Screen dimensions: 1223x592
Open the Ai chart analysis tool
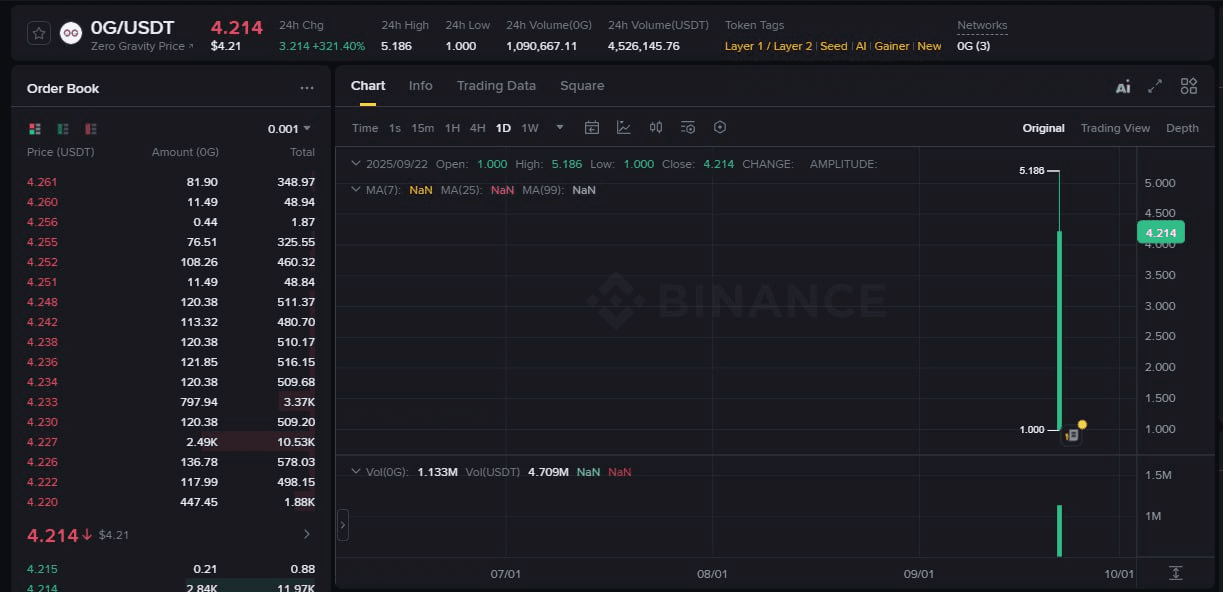coord(1123,87)
